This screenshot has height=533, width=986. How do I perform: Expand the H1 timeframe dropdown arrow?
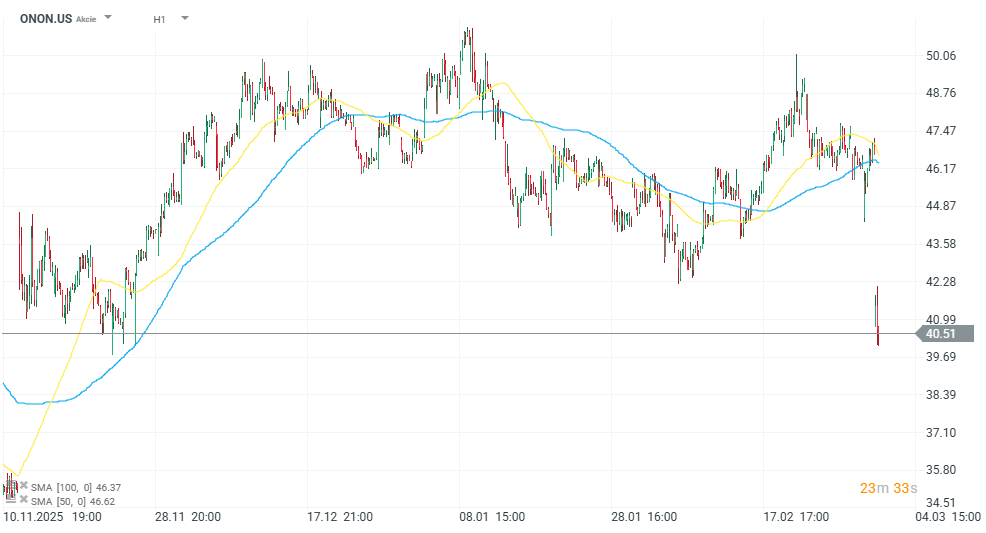185,18
